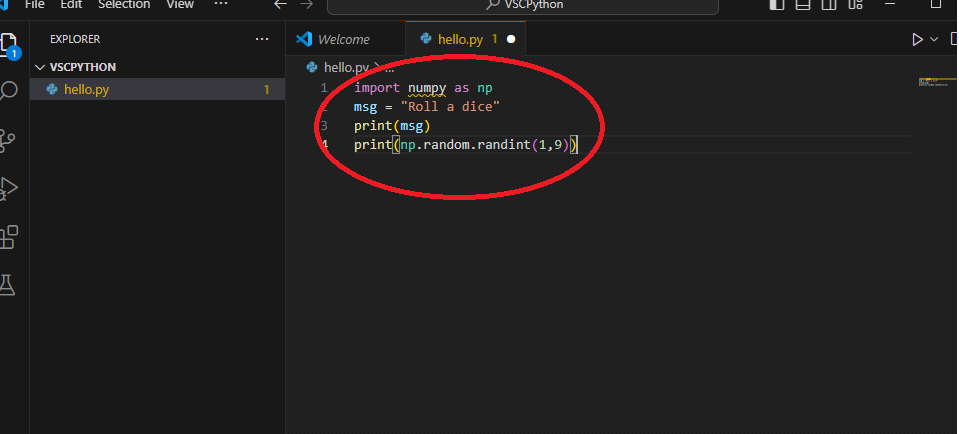Collapse the VSCPYTHON folder section

41,67
